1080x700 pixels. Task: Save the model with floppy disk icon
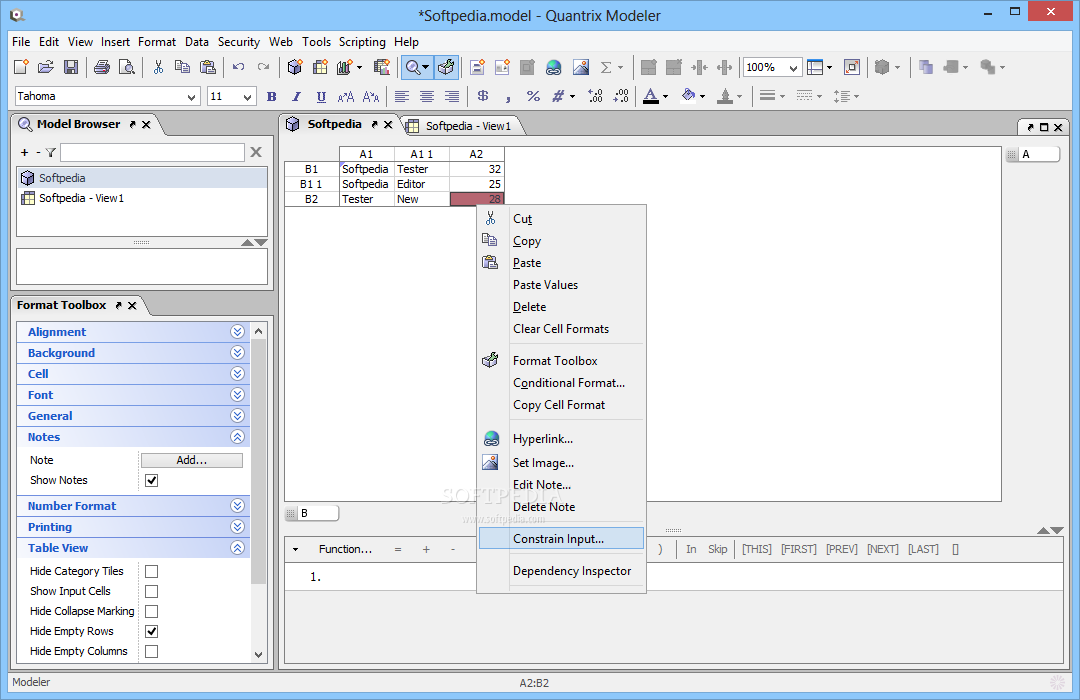click(70, 67)
